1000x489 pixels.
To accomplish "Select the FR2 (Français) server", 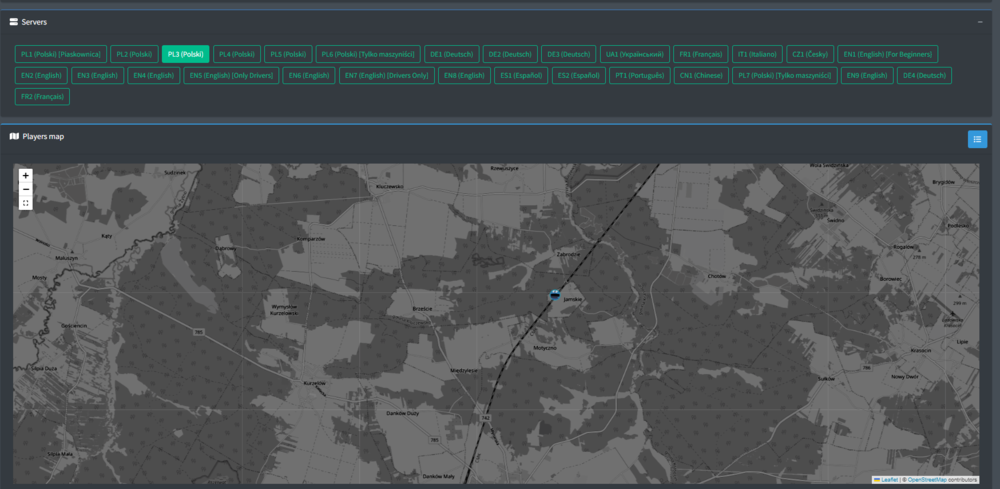I will pos(42,97).
